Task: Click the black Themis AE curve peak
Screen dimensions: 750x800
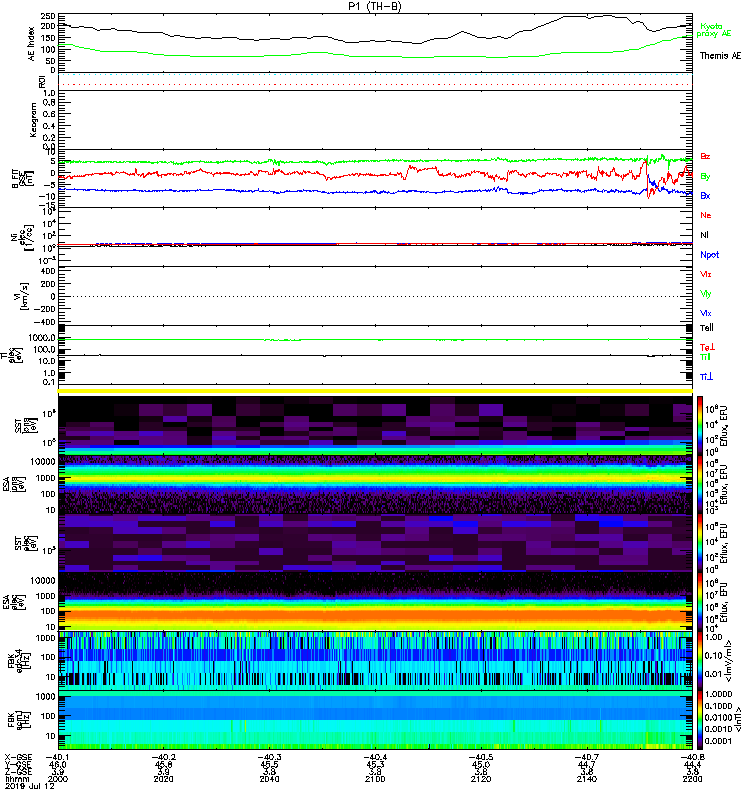Action: coord(606,15)
